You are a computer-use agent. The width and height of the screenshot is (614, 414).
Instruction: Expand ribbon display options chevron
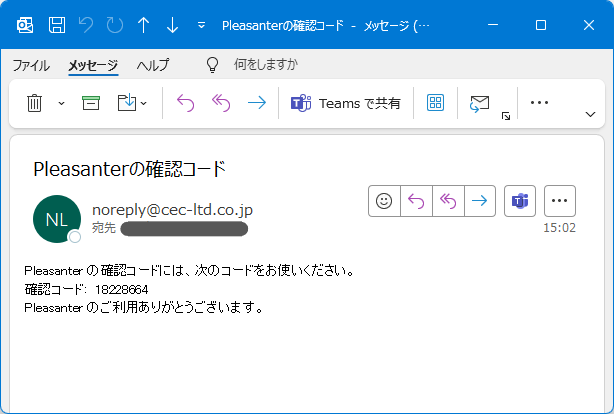pyautogui.click(x=591, y=114)
